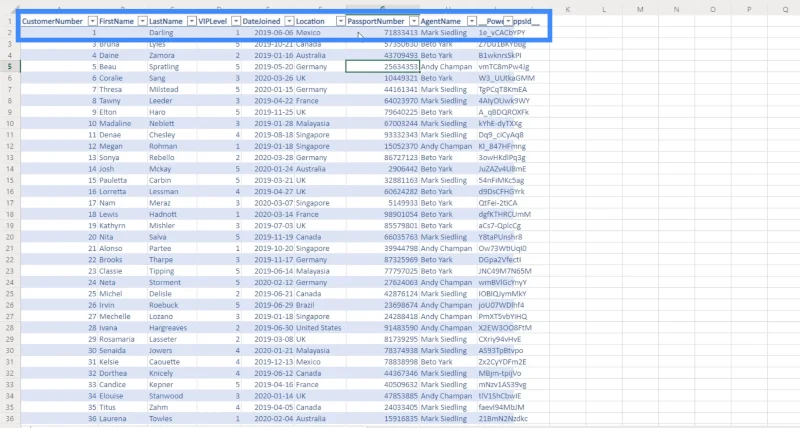Select column M header
Screen dimensions: 800x428
[x=640, y=9]
